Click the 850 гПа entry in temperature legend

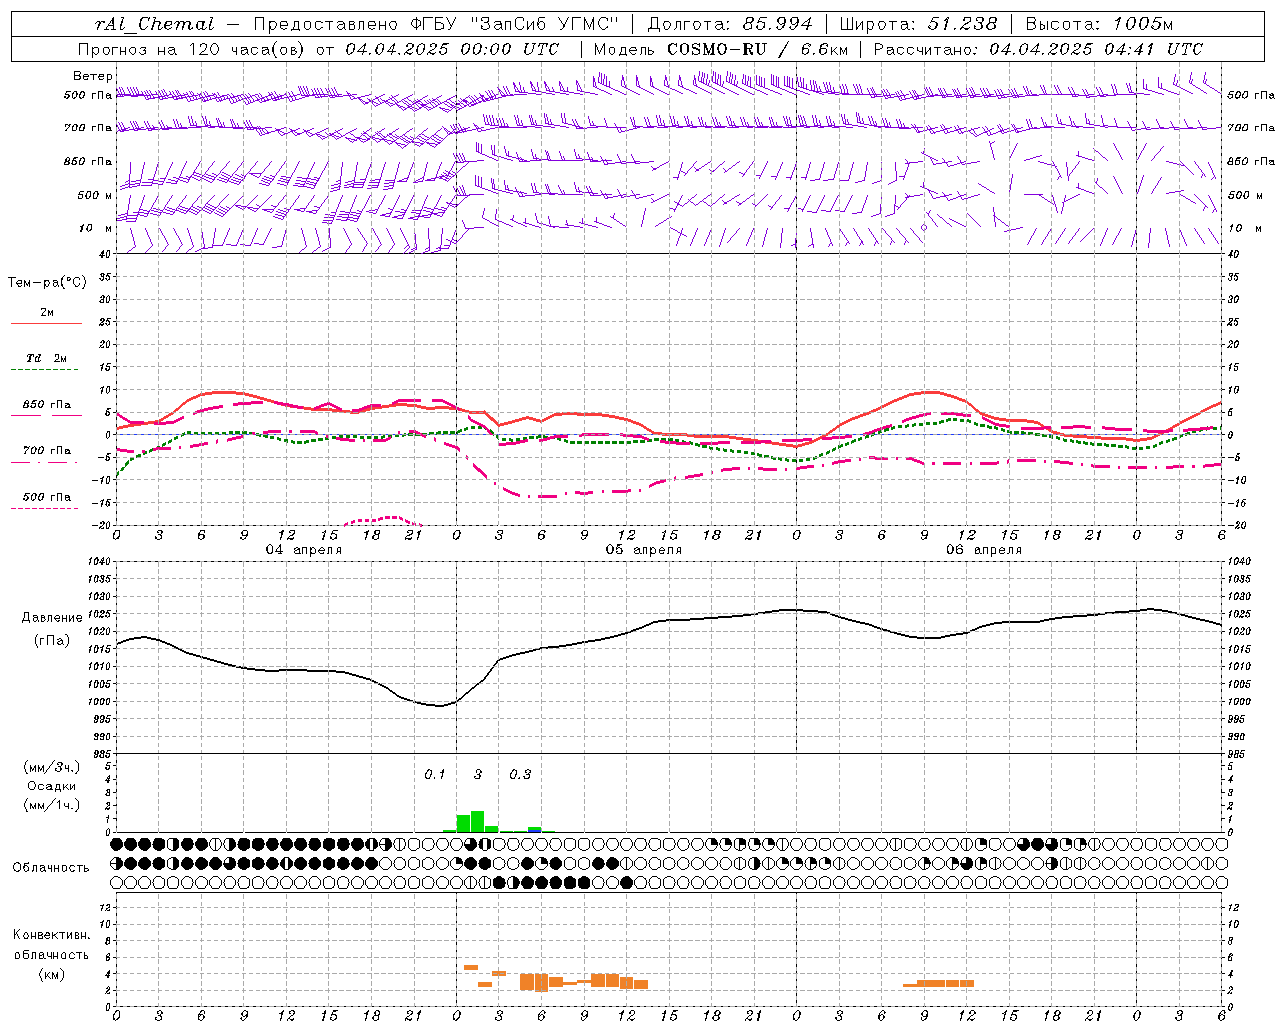(47, 405)
